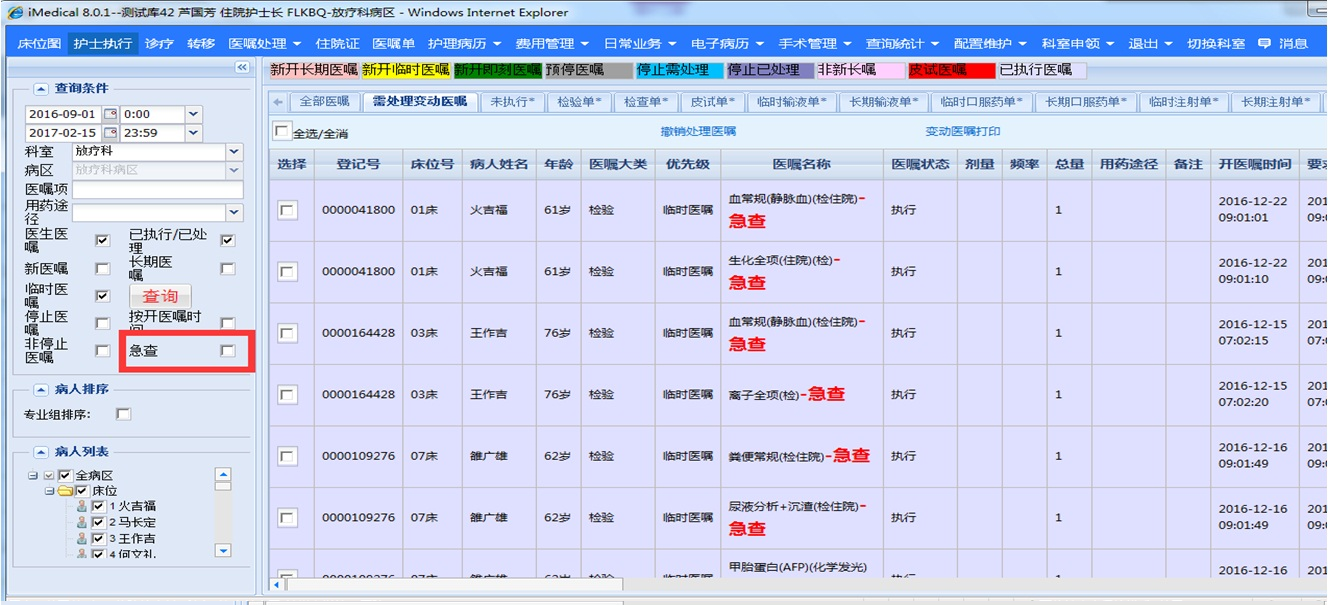
Task: Click the 医嘱项 input field
Action: click(158, 190)
